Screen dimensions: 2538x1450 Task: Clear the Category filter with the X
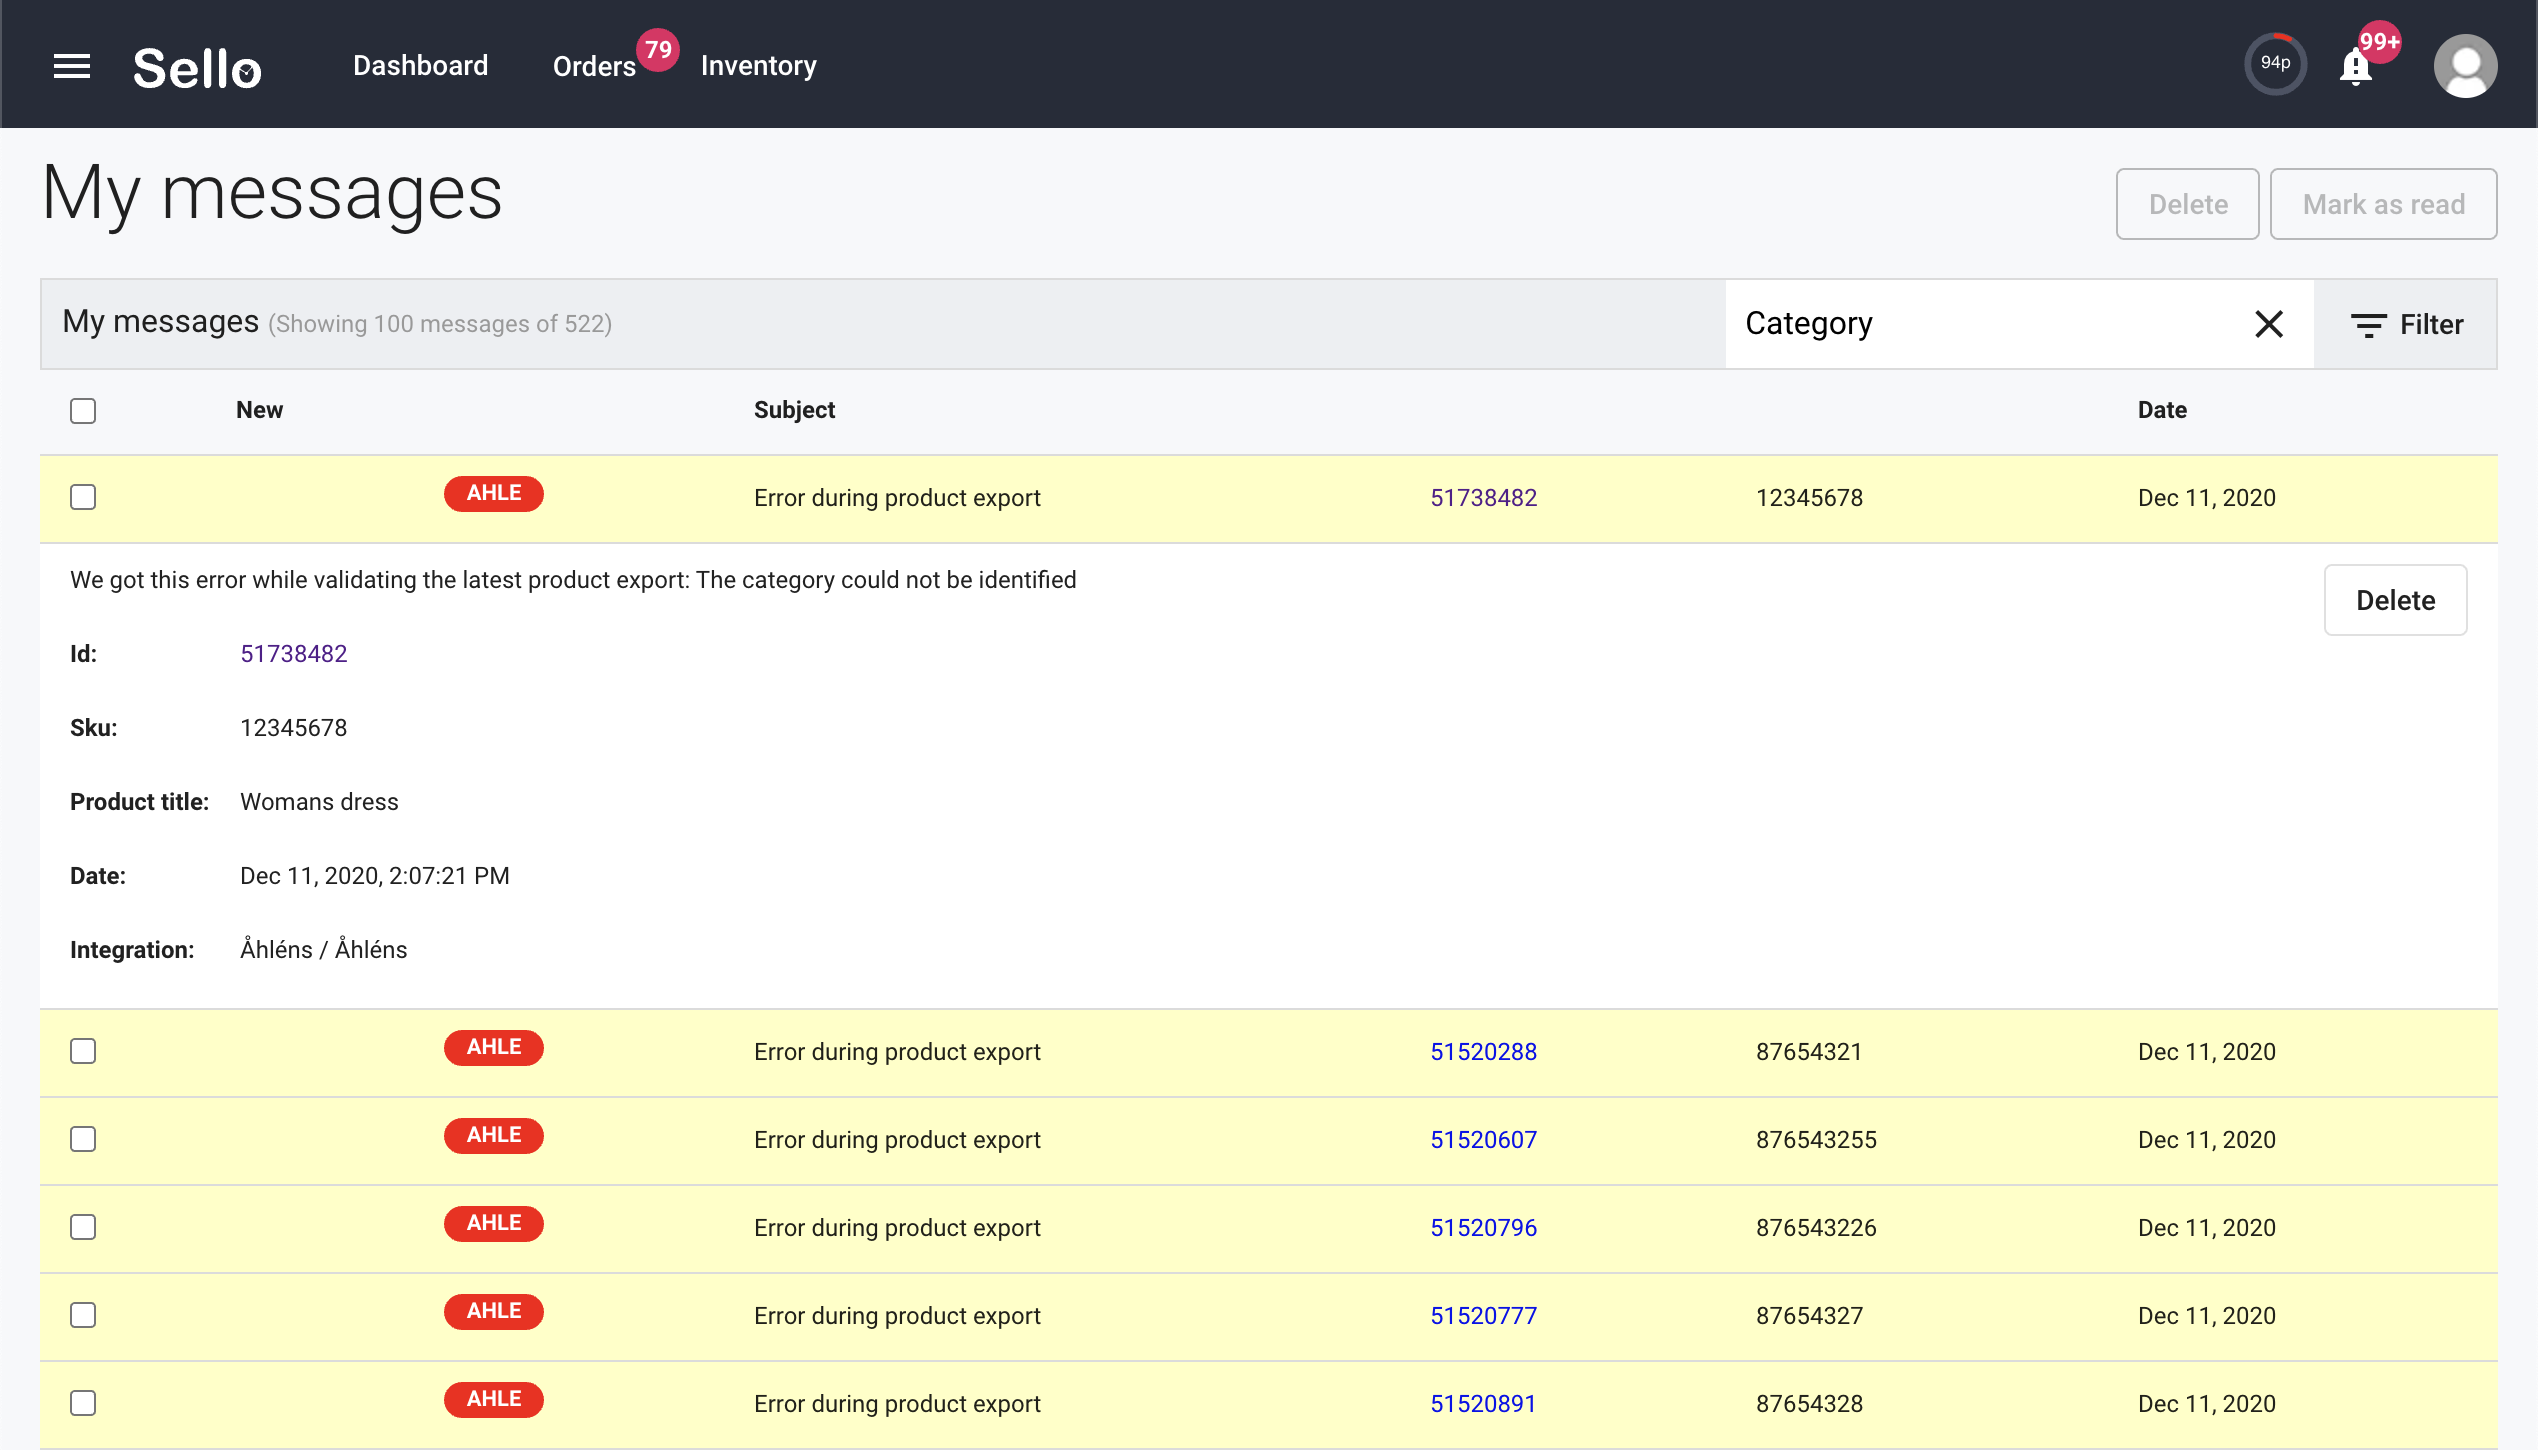click(2269, 324)
